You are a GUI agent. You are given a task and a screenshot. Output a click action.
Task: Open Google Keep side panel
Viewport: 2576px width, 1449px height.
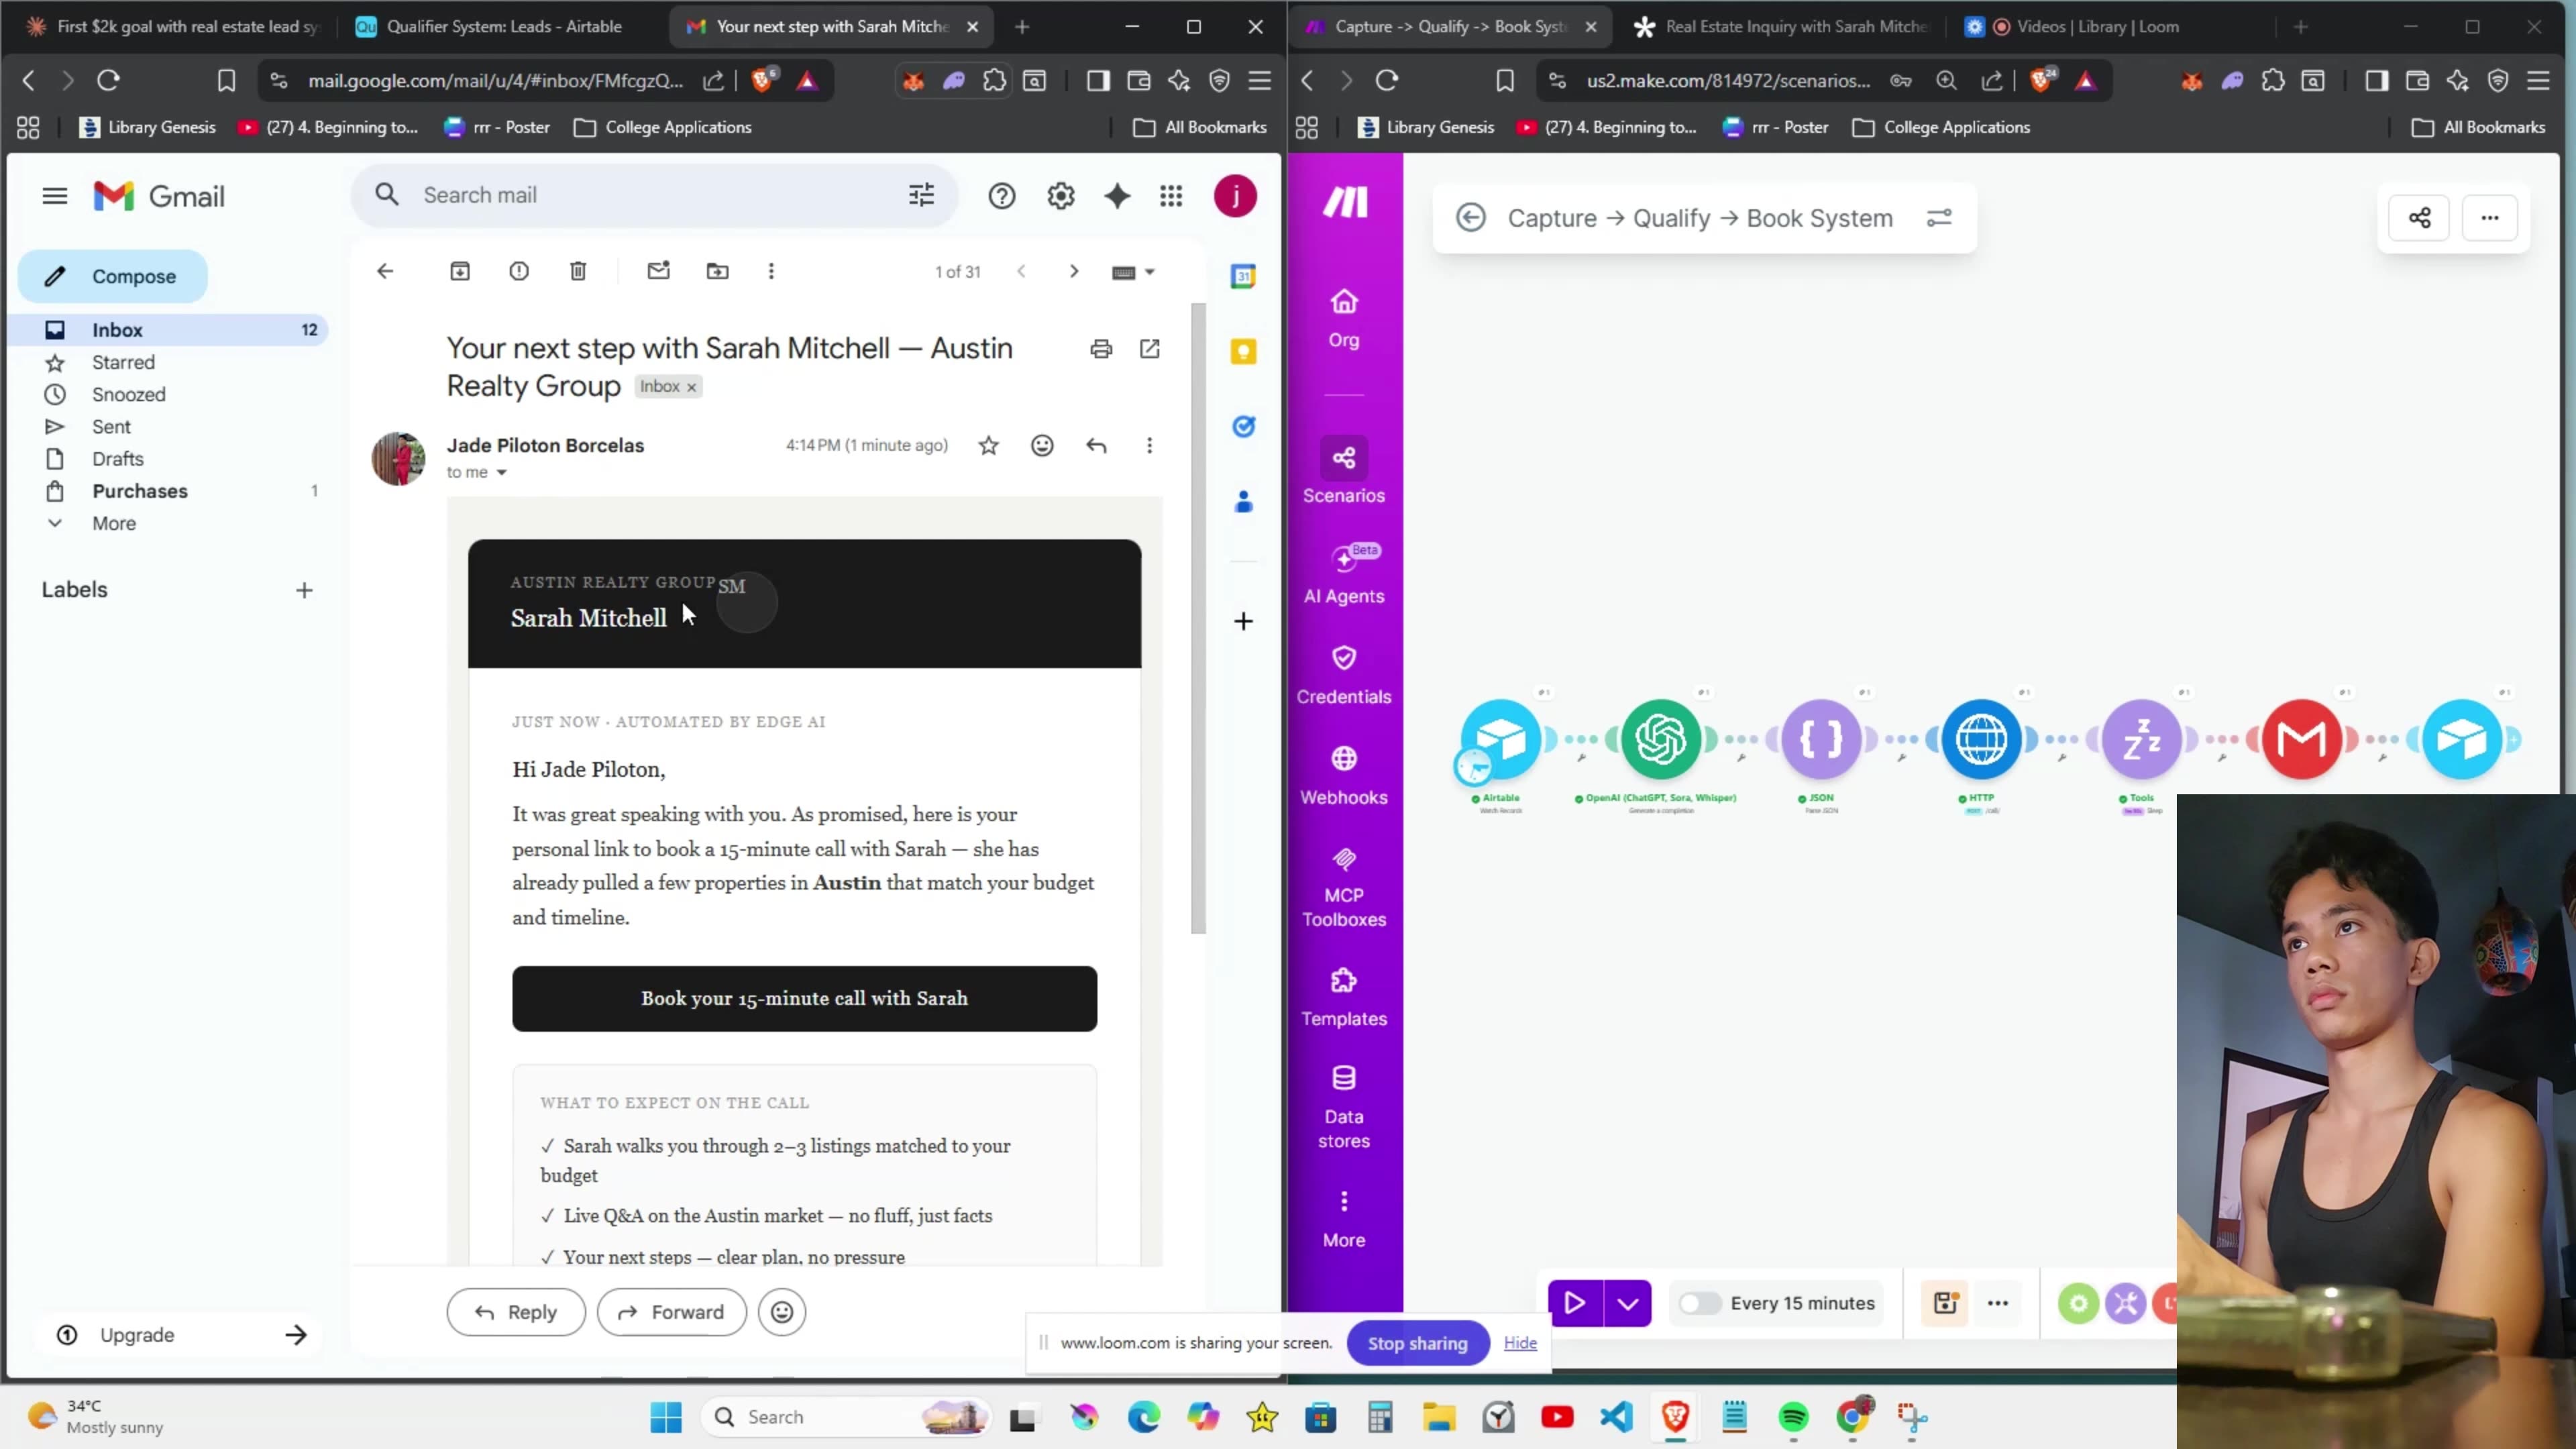coord(1243,351)
